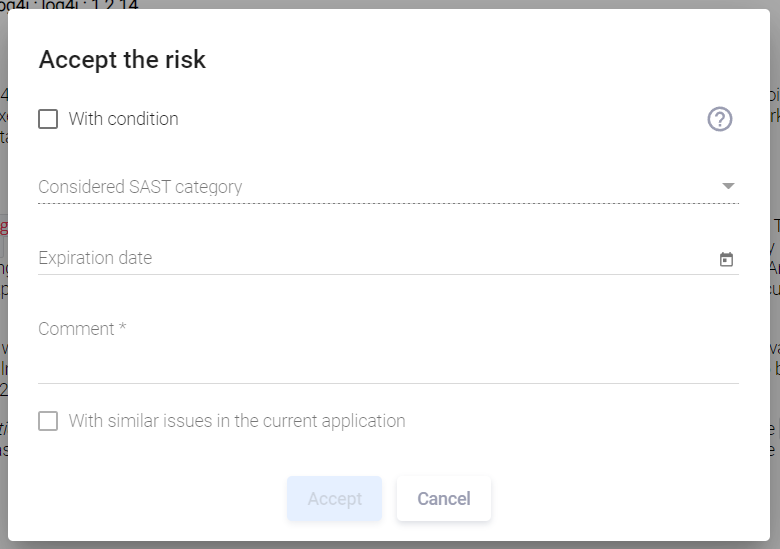
Task: Click the Expiration date placeholder text
Action: tap(95, 258)
